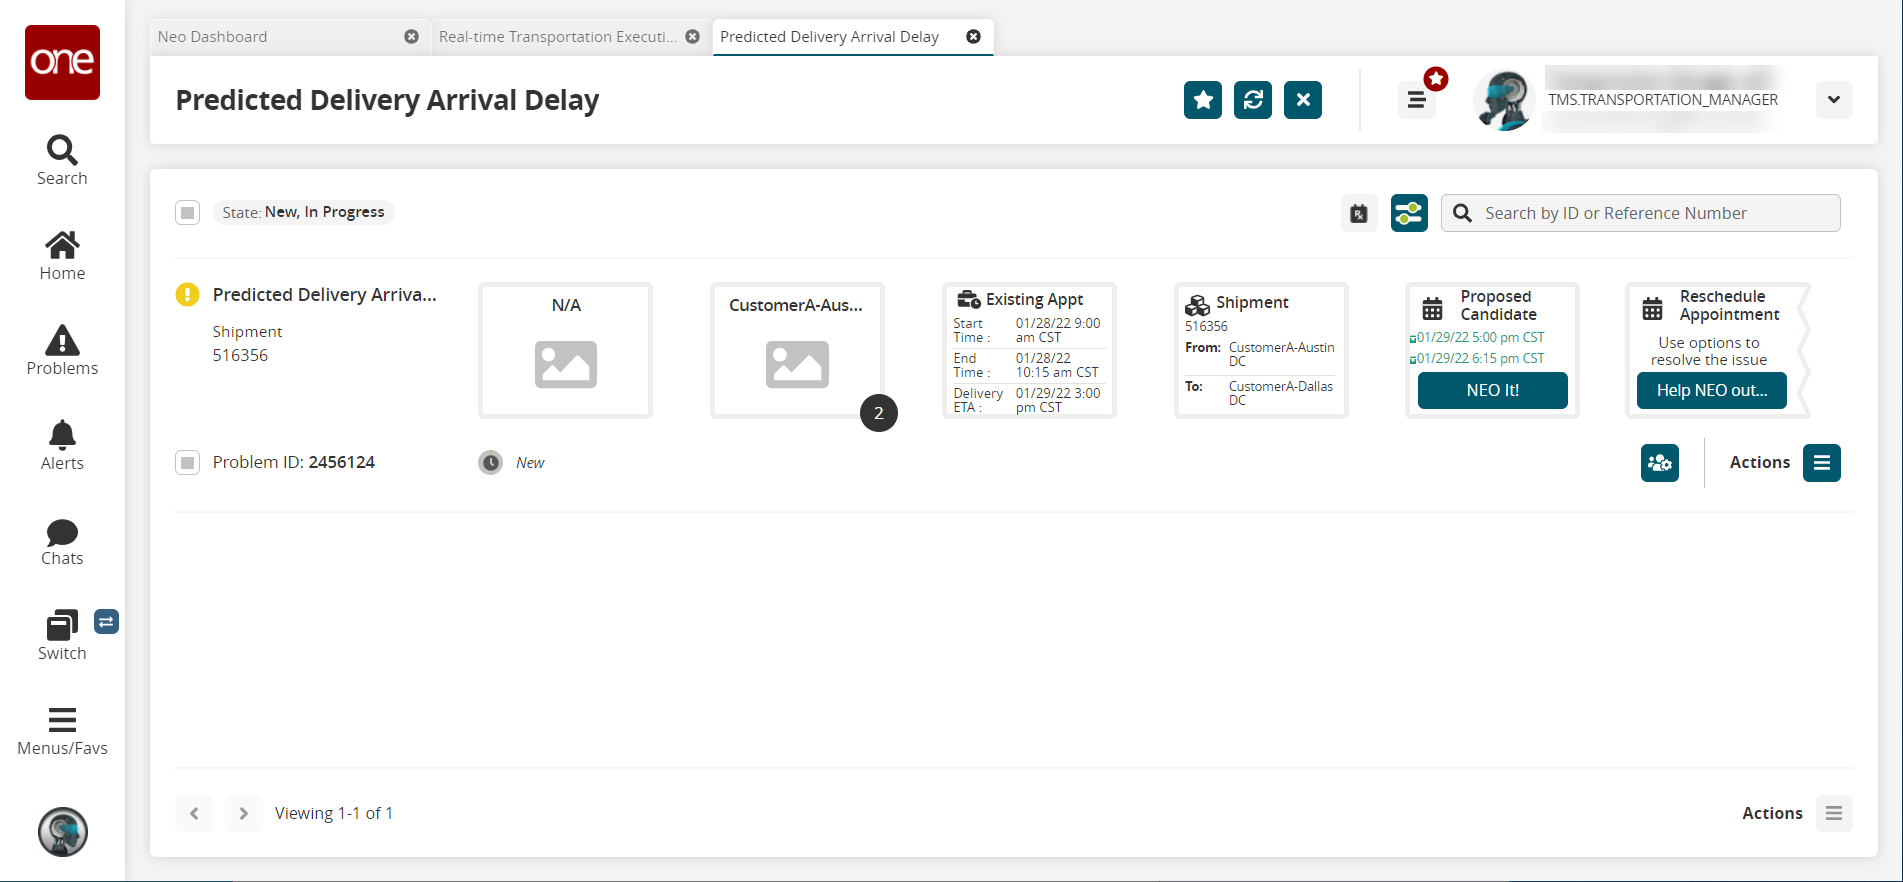1903x882 pixels.
Task: Go to the next page of results
Action: click(x=243, y=813)
